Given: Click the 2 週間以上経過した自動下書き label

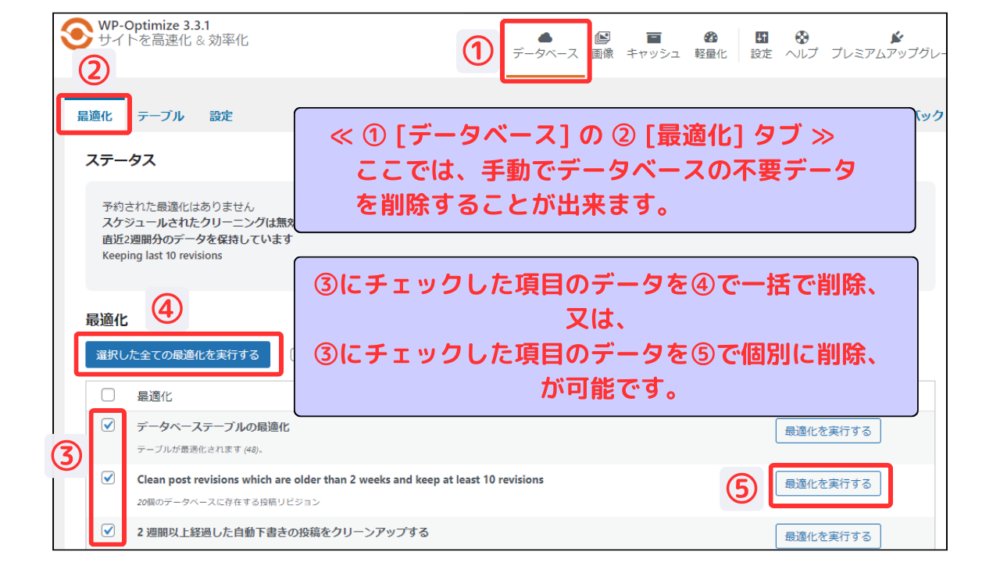Looking at the screenshot, I should pos(283,532).
